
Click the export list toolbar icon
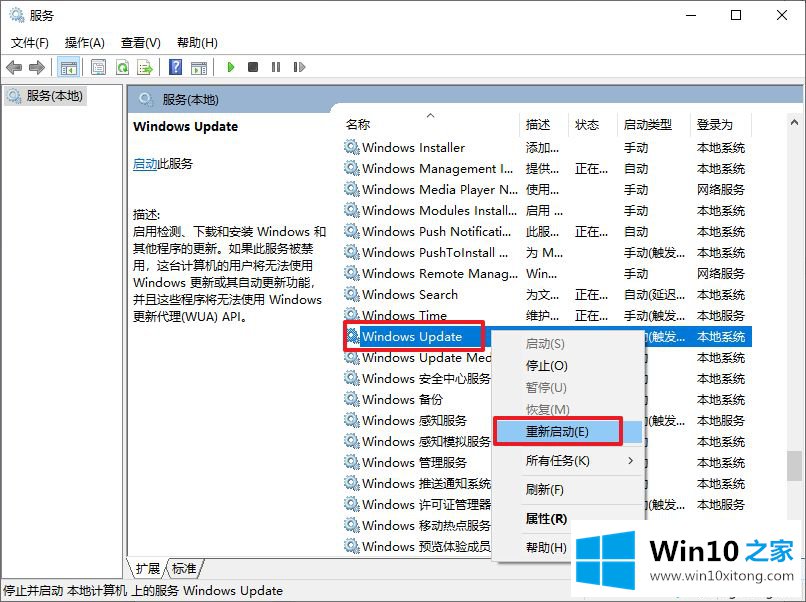[x=144, y=67]
